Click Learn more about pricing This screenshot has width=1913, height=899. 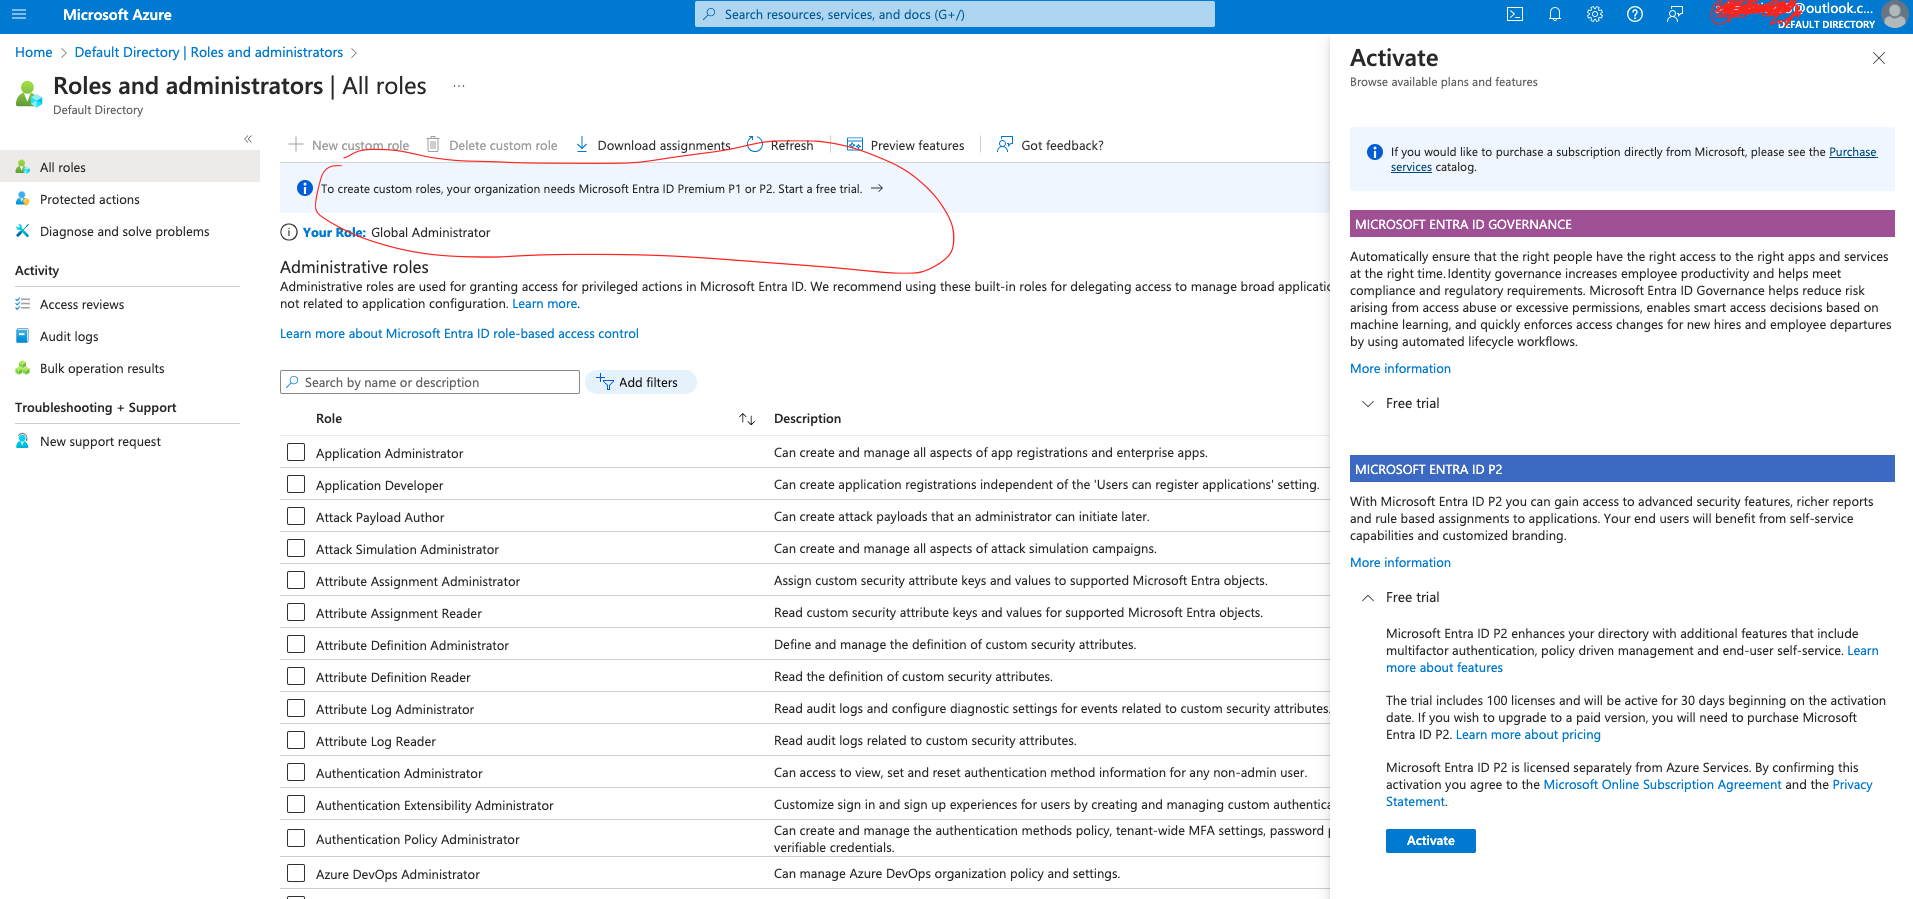[1528, 735]
